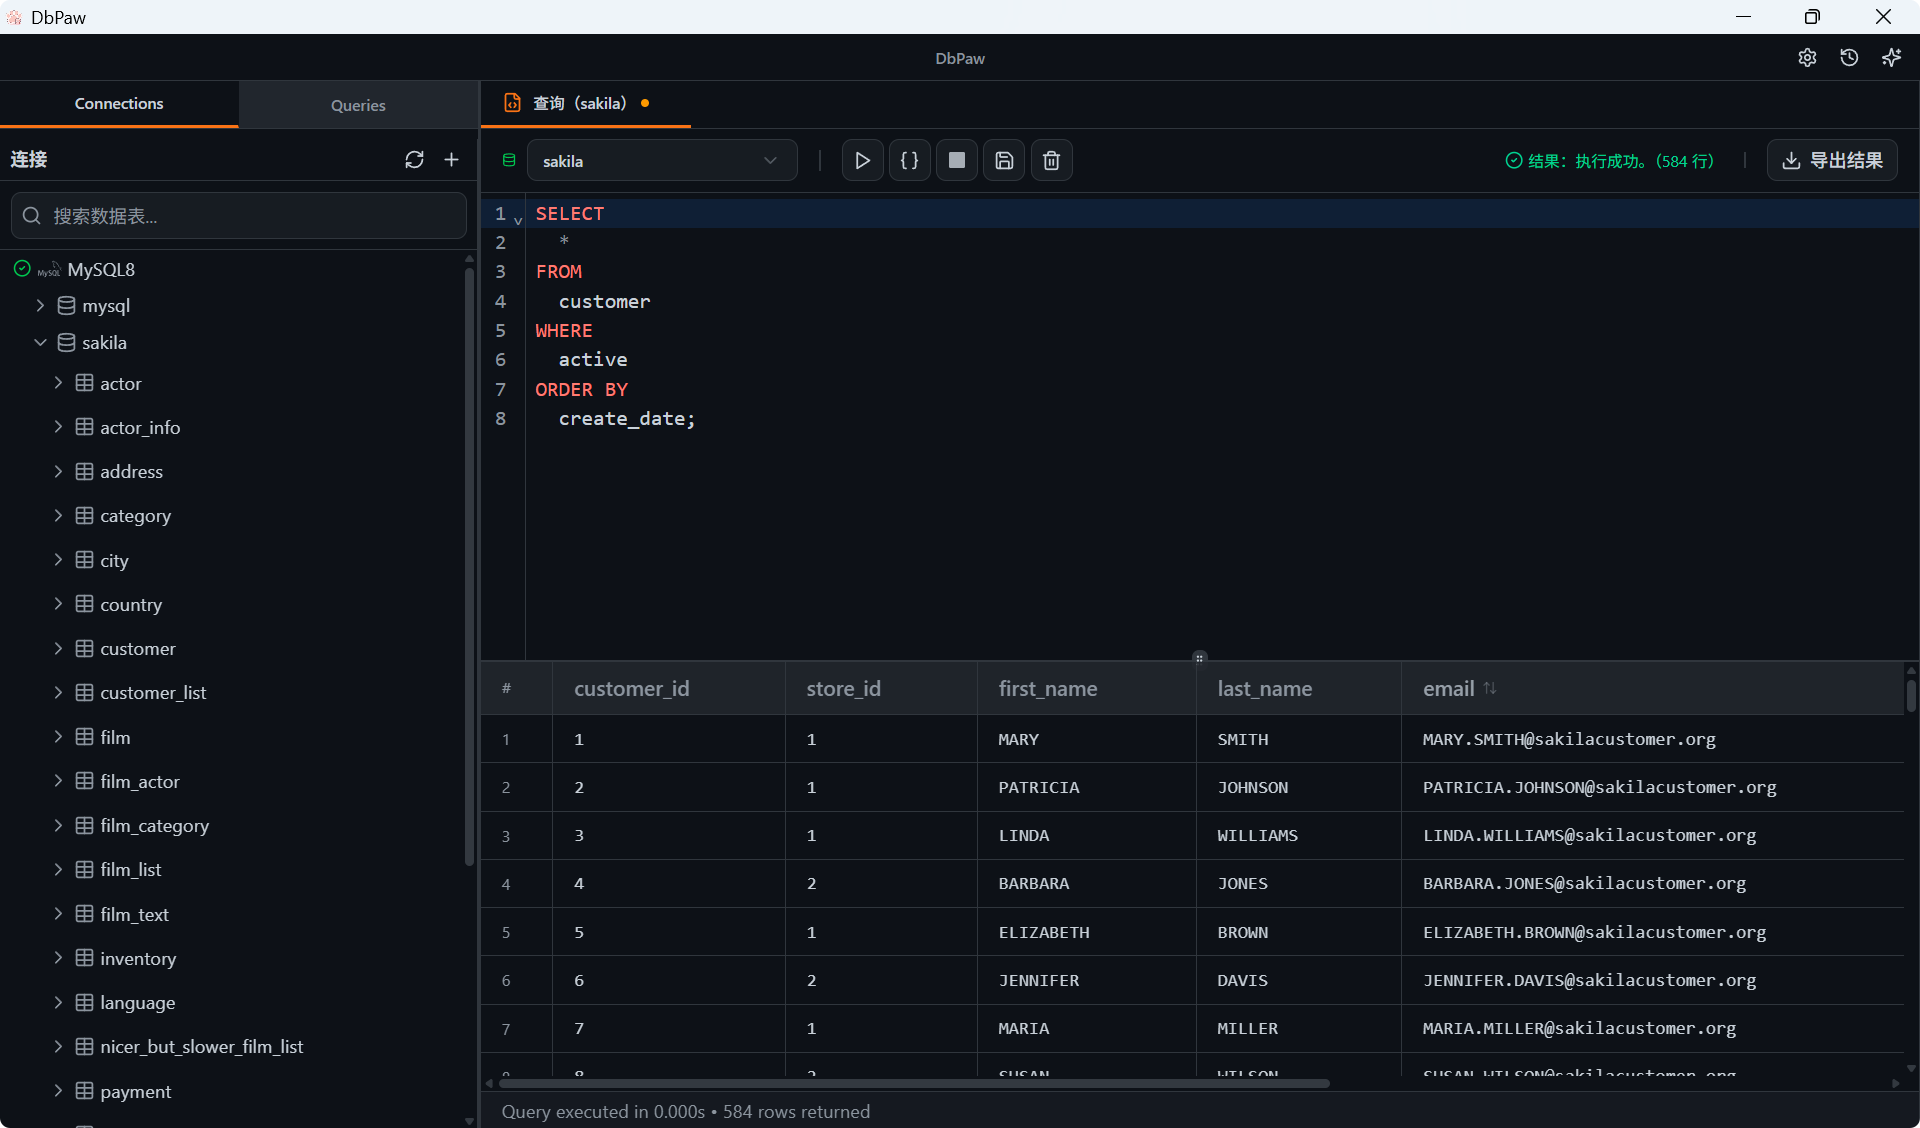This screenshot has height=1128, width=1920.
Task: Expand the customer table node
Action: click(x=58, y=649)
